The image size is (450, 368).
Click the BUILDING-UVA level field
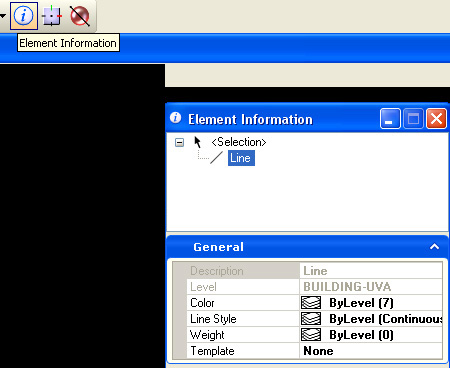click(371, 287)
